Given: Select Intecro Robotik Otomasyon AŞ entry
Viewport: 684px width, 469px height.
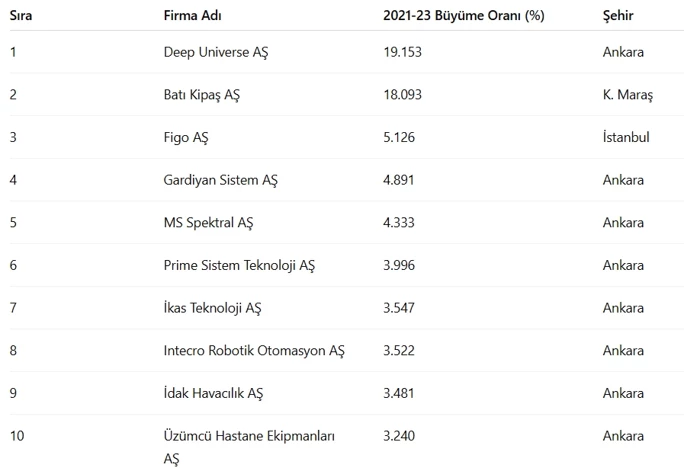Looking at the screenshot, I should 254,351.
